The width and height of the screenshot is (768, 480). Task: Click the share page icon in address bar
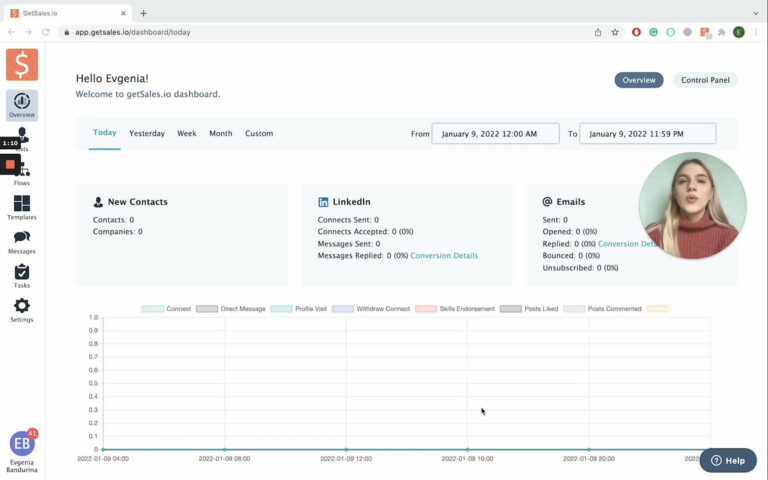pos(598,32)
